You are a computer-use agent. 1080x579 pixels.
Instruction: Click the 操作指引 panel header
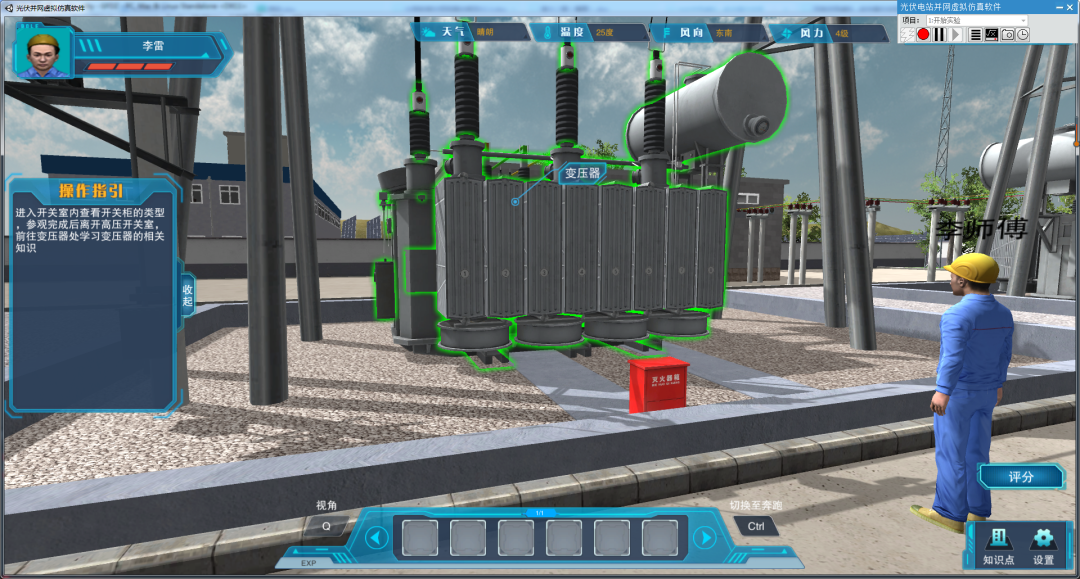click(91, 191)
